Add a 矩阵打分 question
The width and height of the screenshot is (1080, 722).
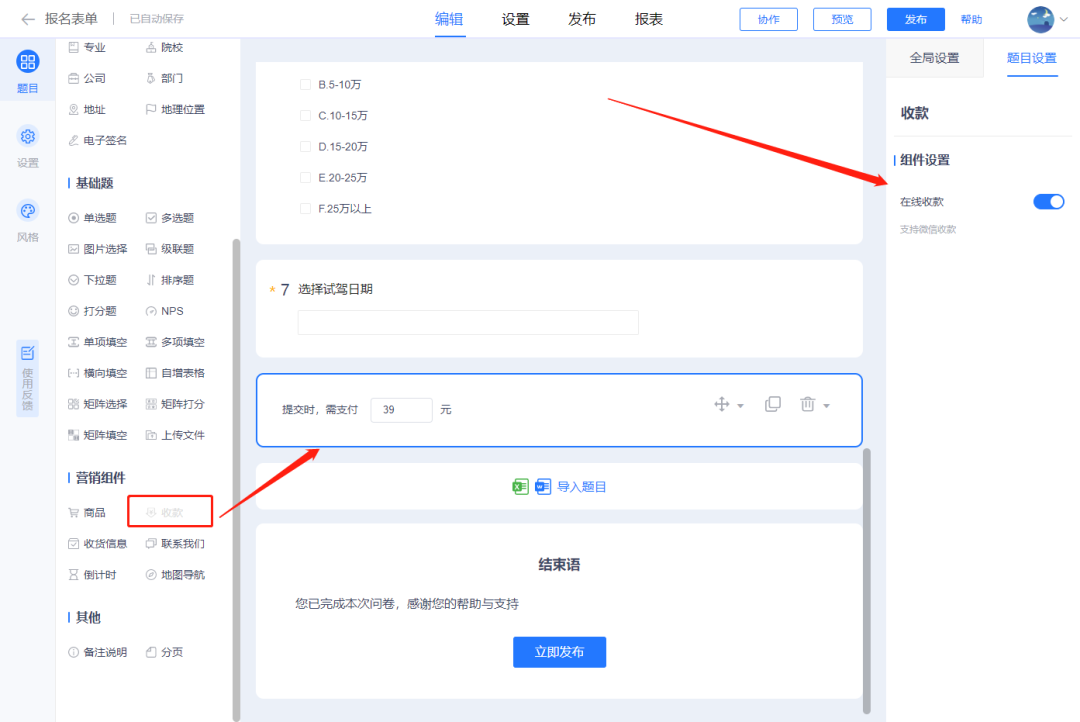(175, 404)
